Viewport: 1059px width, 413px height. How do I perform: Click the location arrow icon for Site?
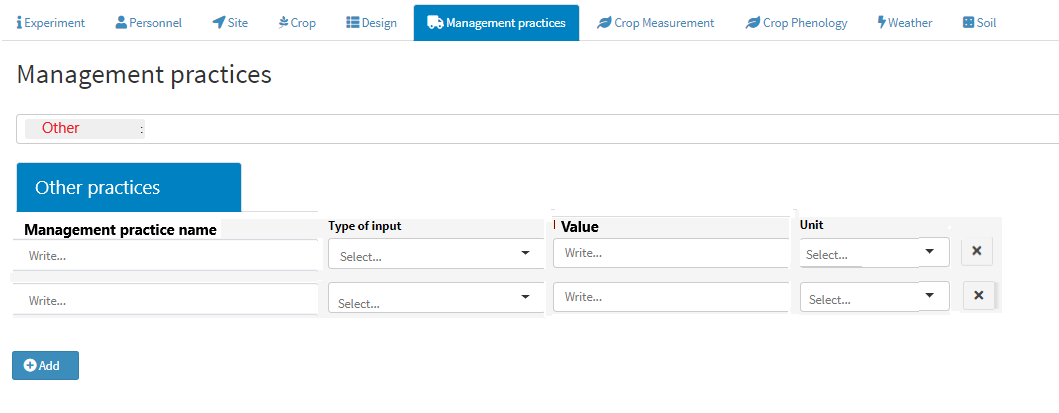point(218,22)
